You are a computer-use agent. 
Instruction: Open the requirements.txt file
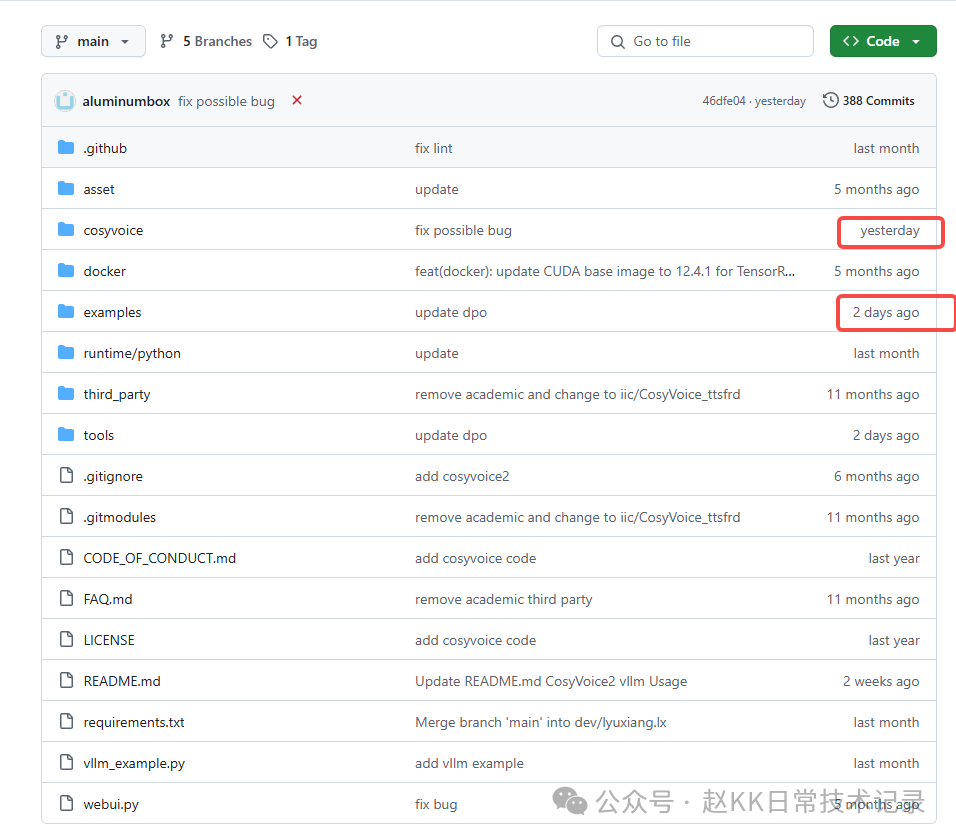[134, 722]
